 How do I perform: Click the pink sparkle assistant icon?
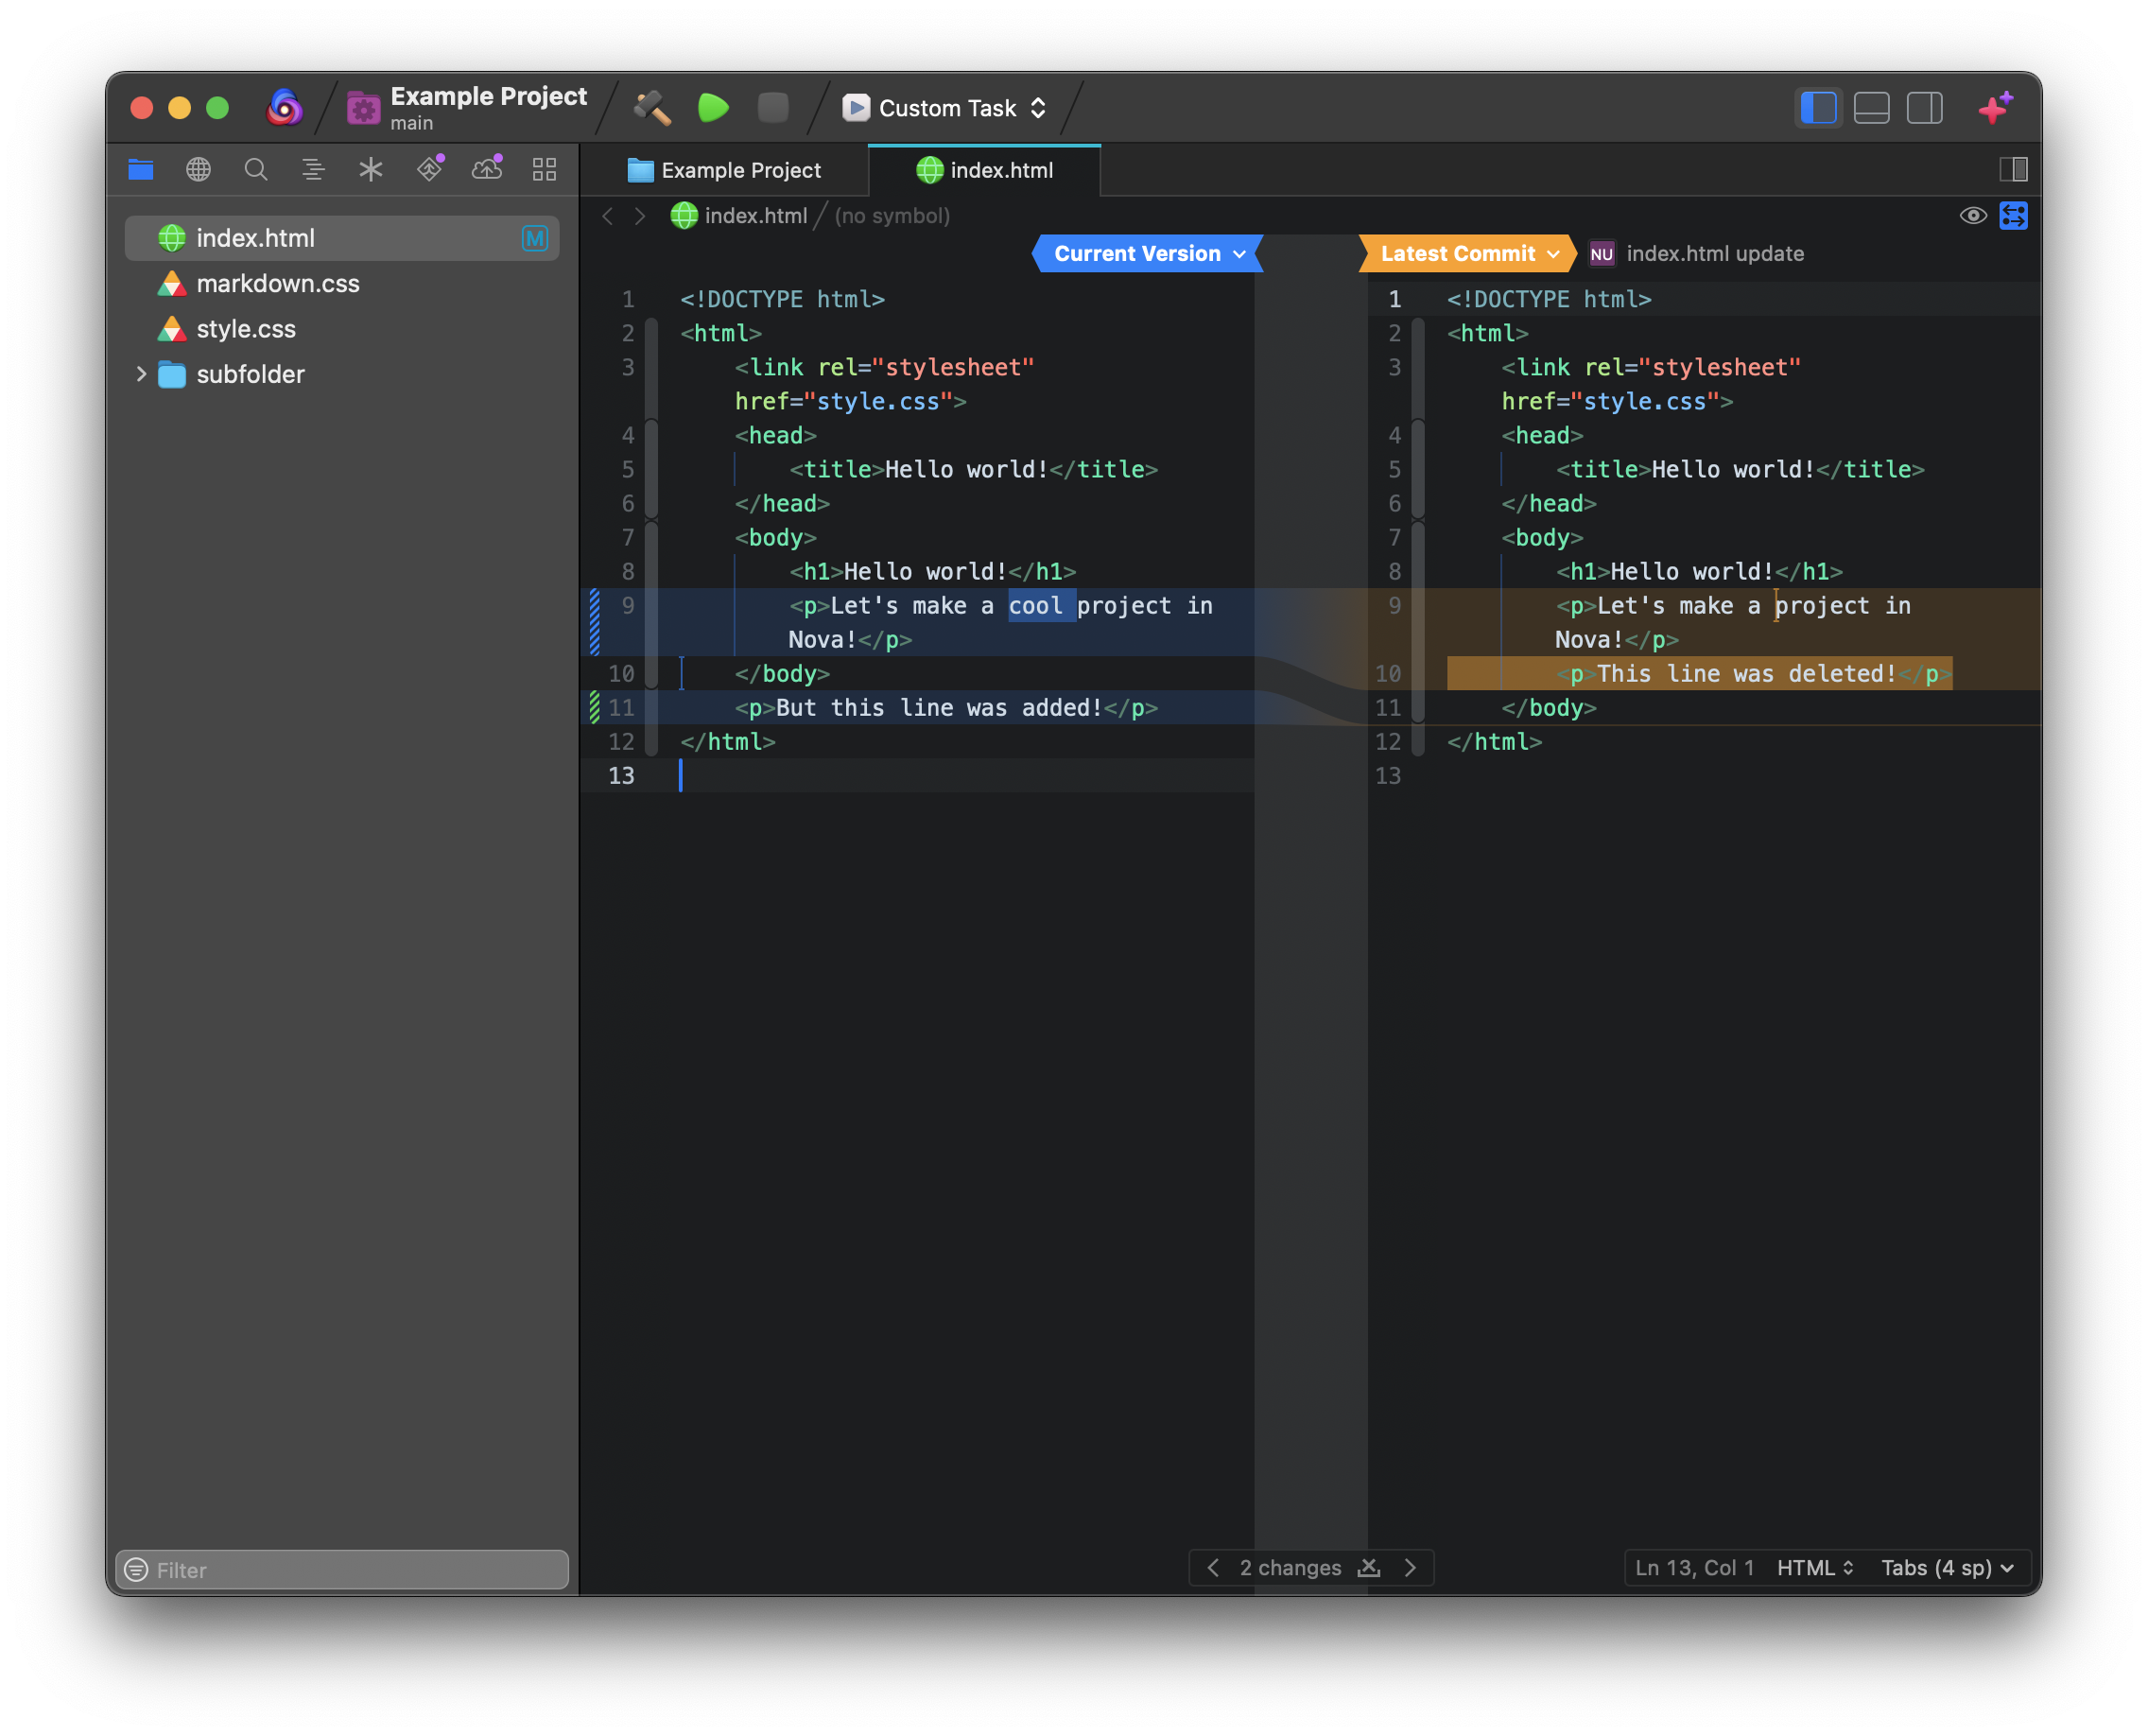(1996, 107)
